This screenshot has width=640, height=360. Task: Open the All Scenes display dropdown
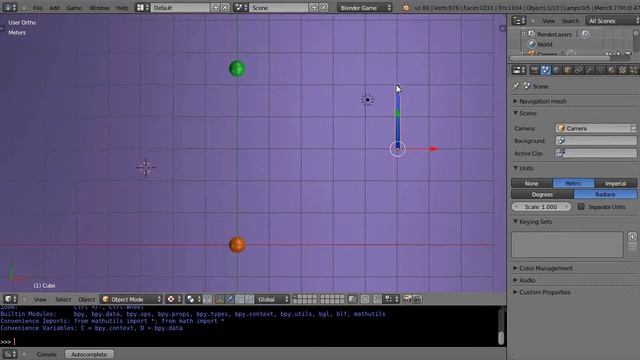click(x=612, y=21)
